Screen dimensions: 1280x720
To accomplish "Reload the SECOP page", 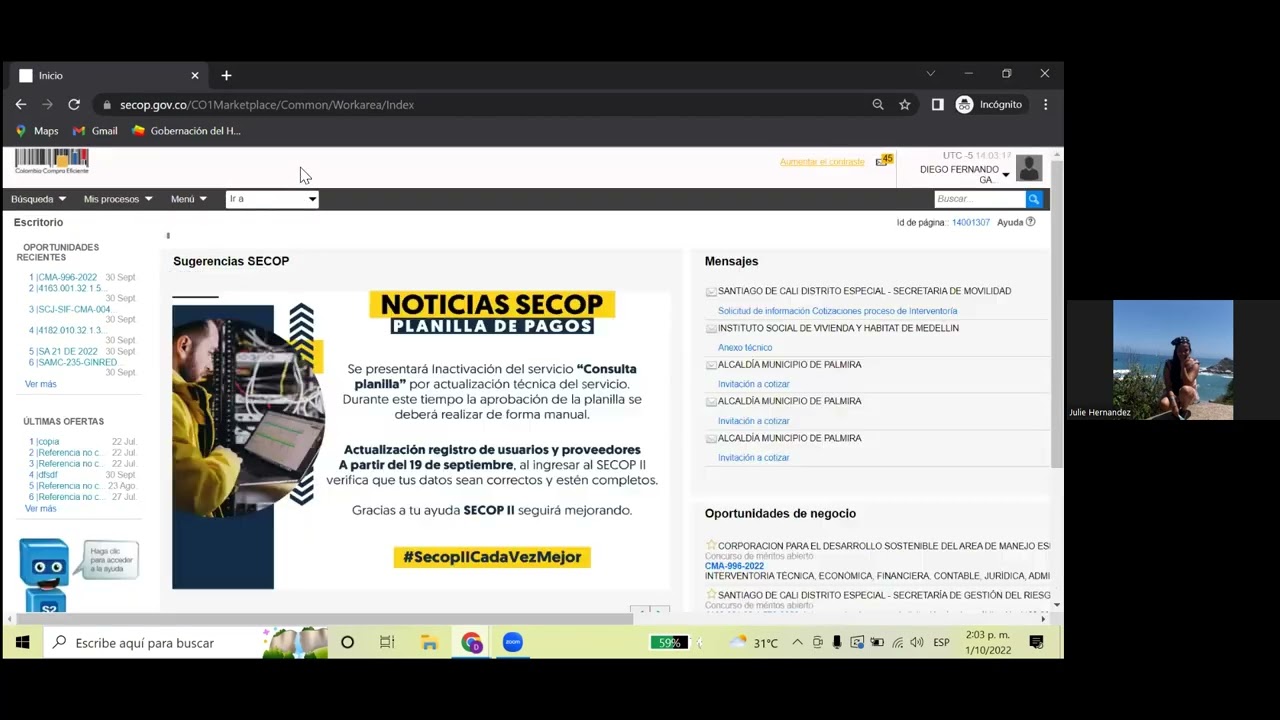I will (74, 104).
